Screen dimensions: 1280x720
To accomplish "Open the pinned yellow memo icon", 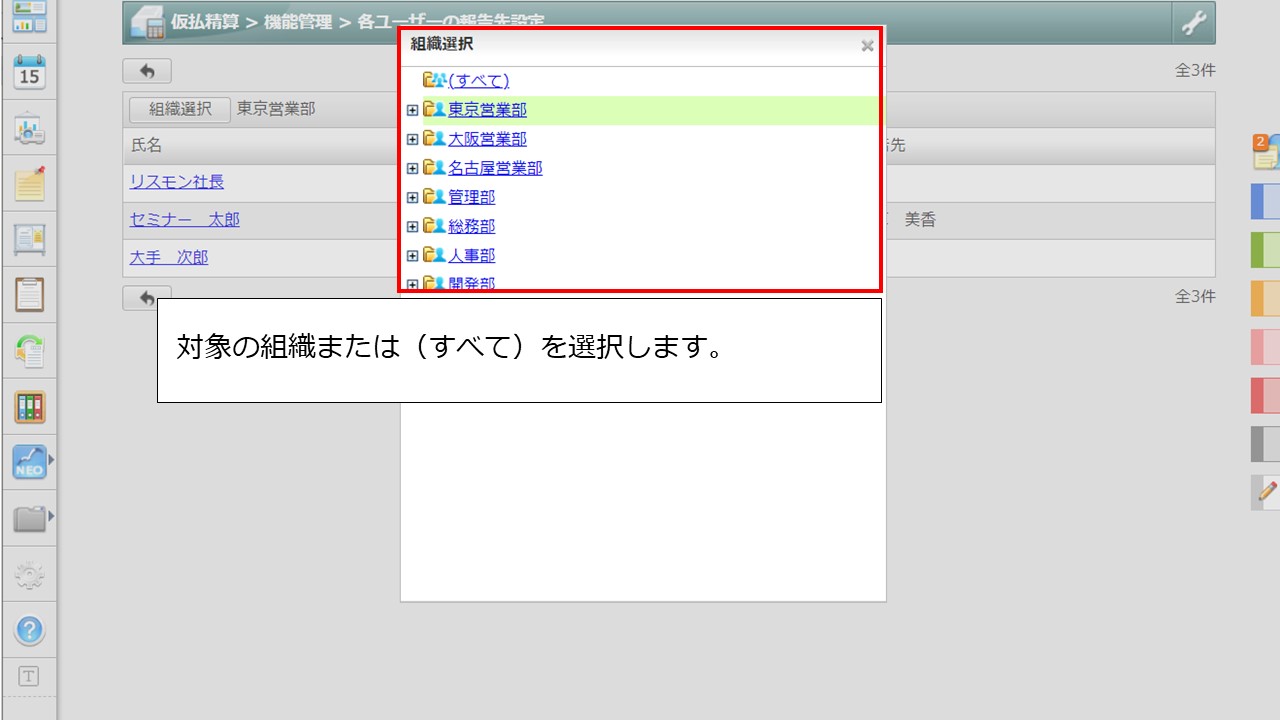I will 29,184.
